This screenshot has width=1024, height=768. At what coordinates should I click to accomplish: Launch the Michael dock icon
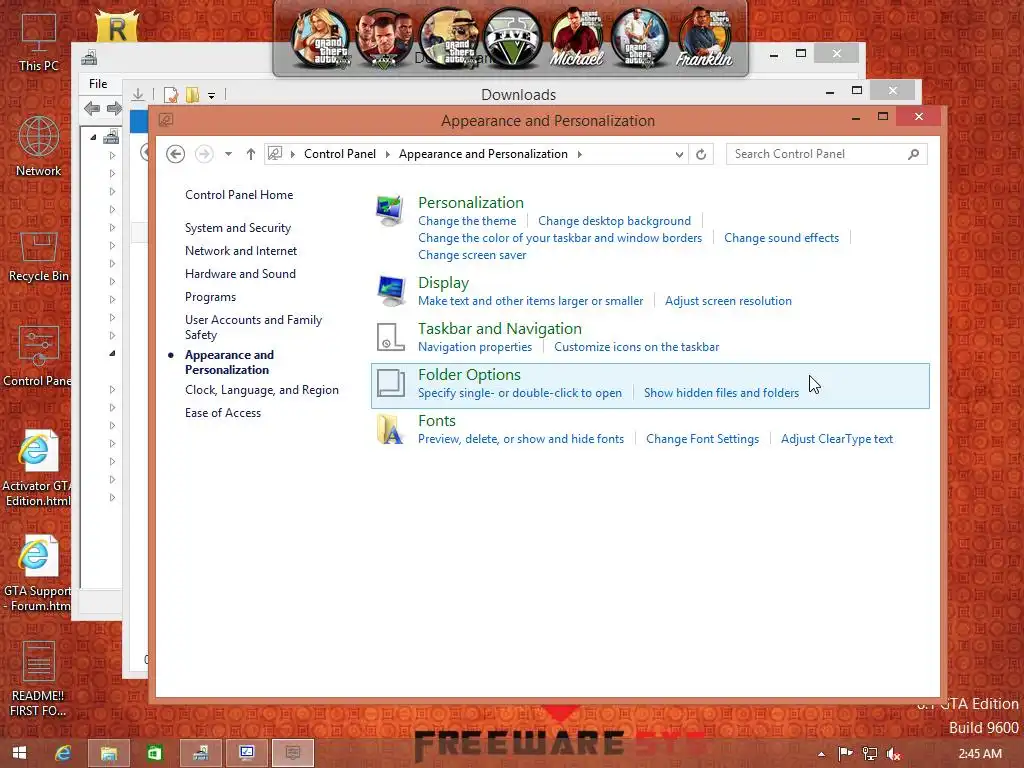click(576, 40)
